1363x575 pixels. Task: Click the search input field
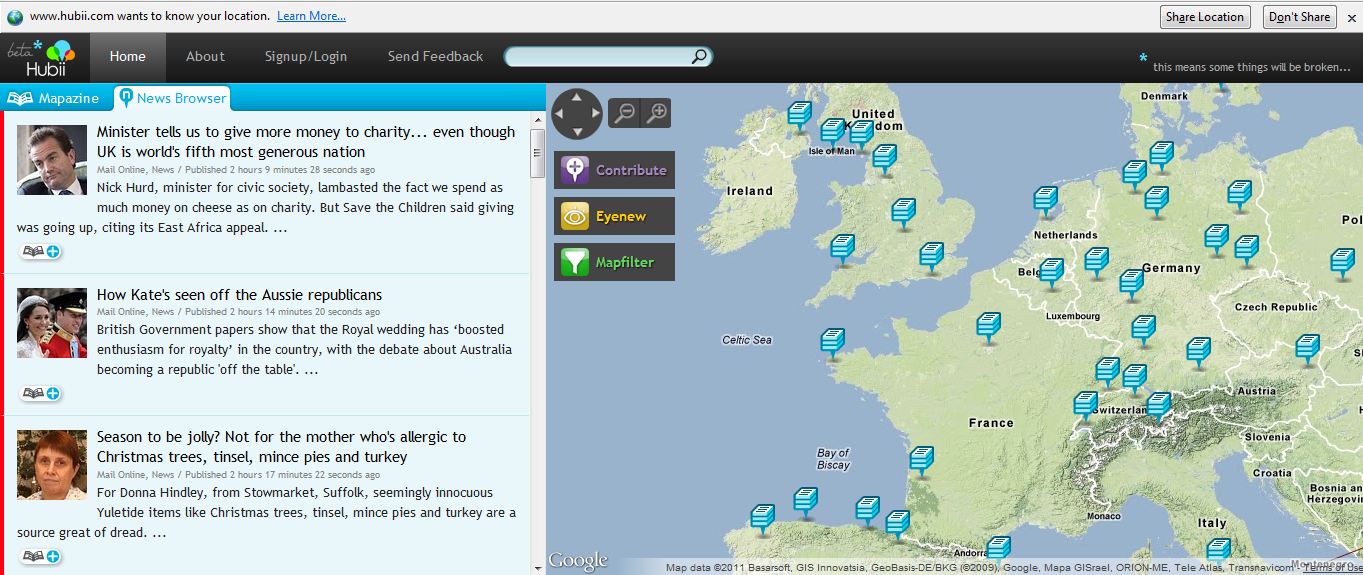coord(598,57)
